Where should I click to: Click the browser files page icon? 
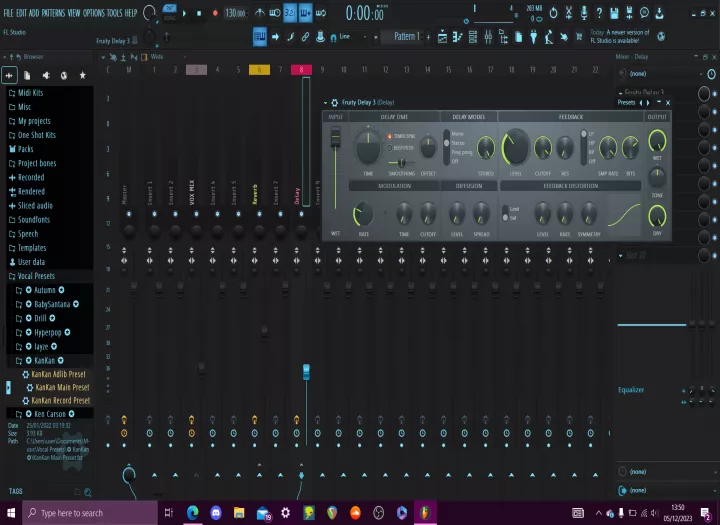pyautogui.click(x=27, y=75)
